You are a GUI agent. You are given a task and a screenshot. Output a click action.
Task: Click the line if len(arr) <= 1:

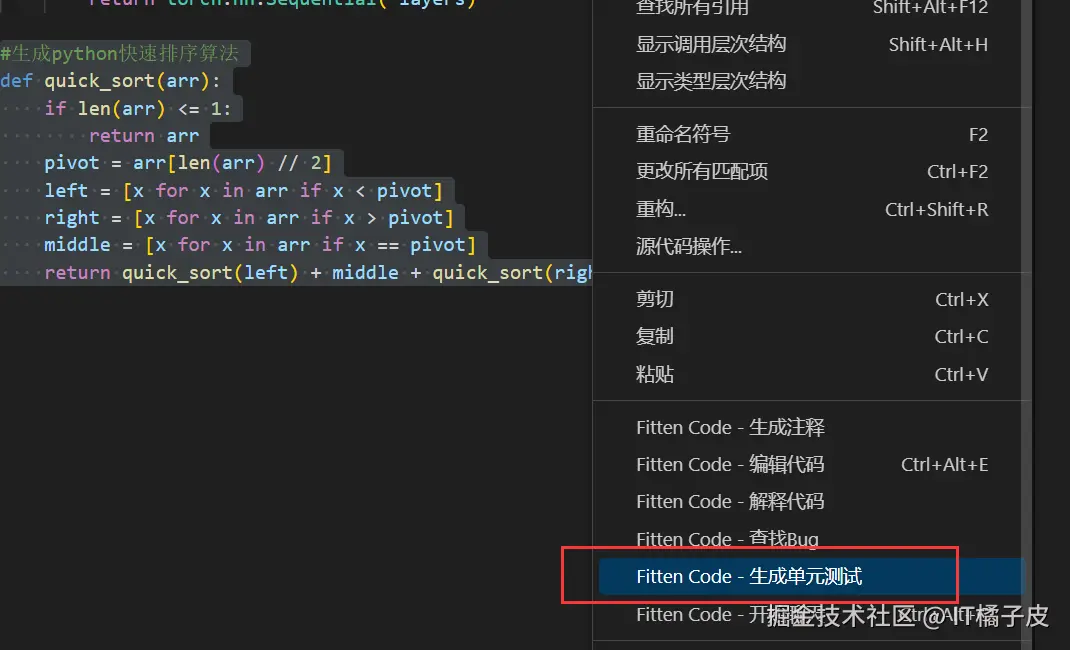138,108
